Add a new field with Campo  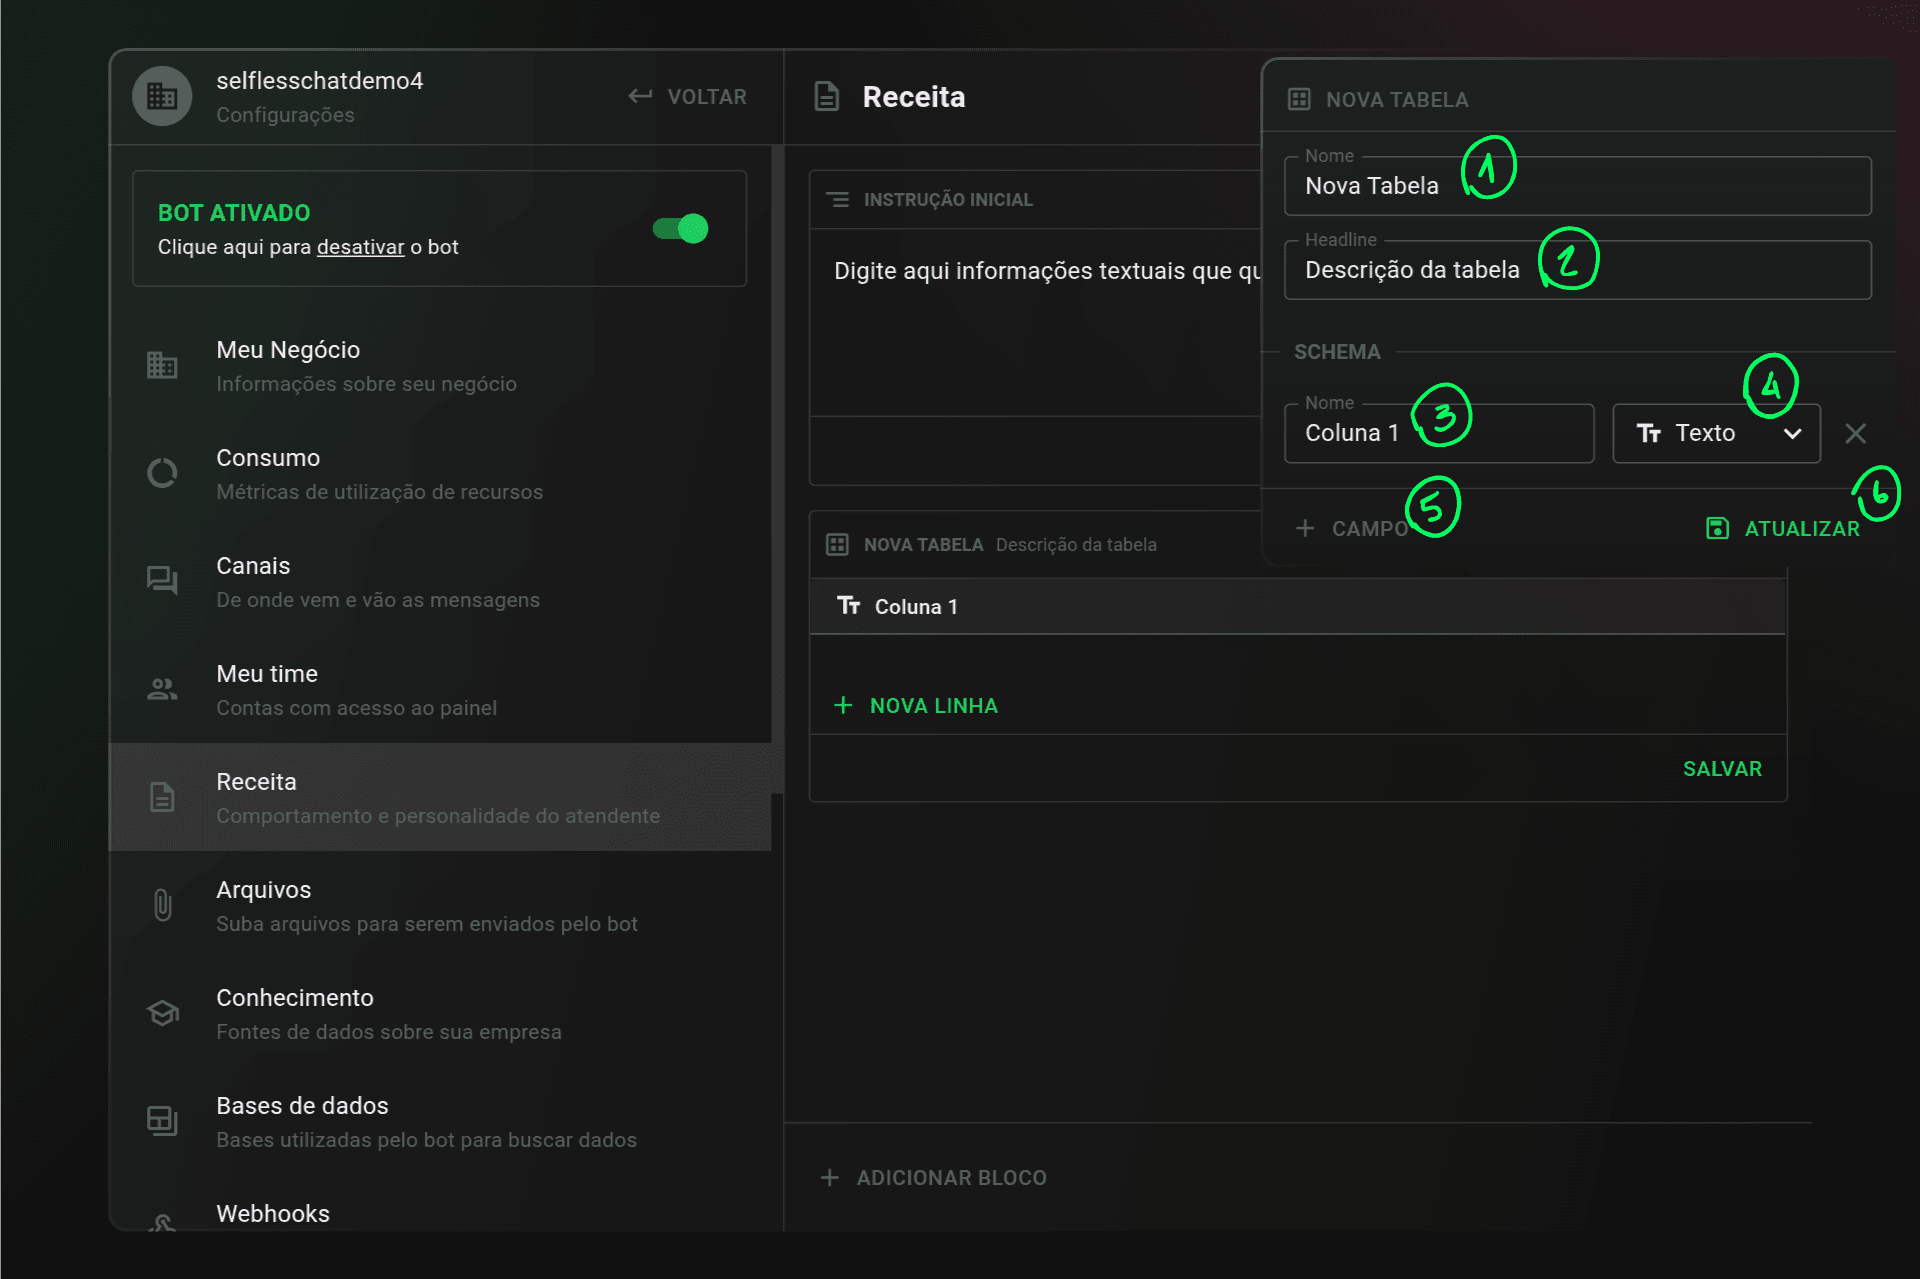pyautogui.click(x=1352, y=529)
